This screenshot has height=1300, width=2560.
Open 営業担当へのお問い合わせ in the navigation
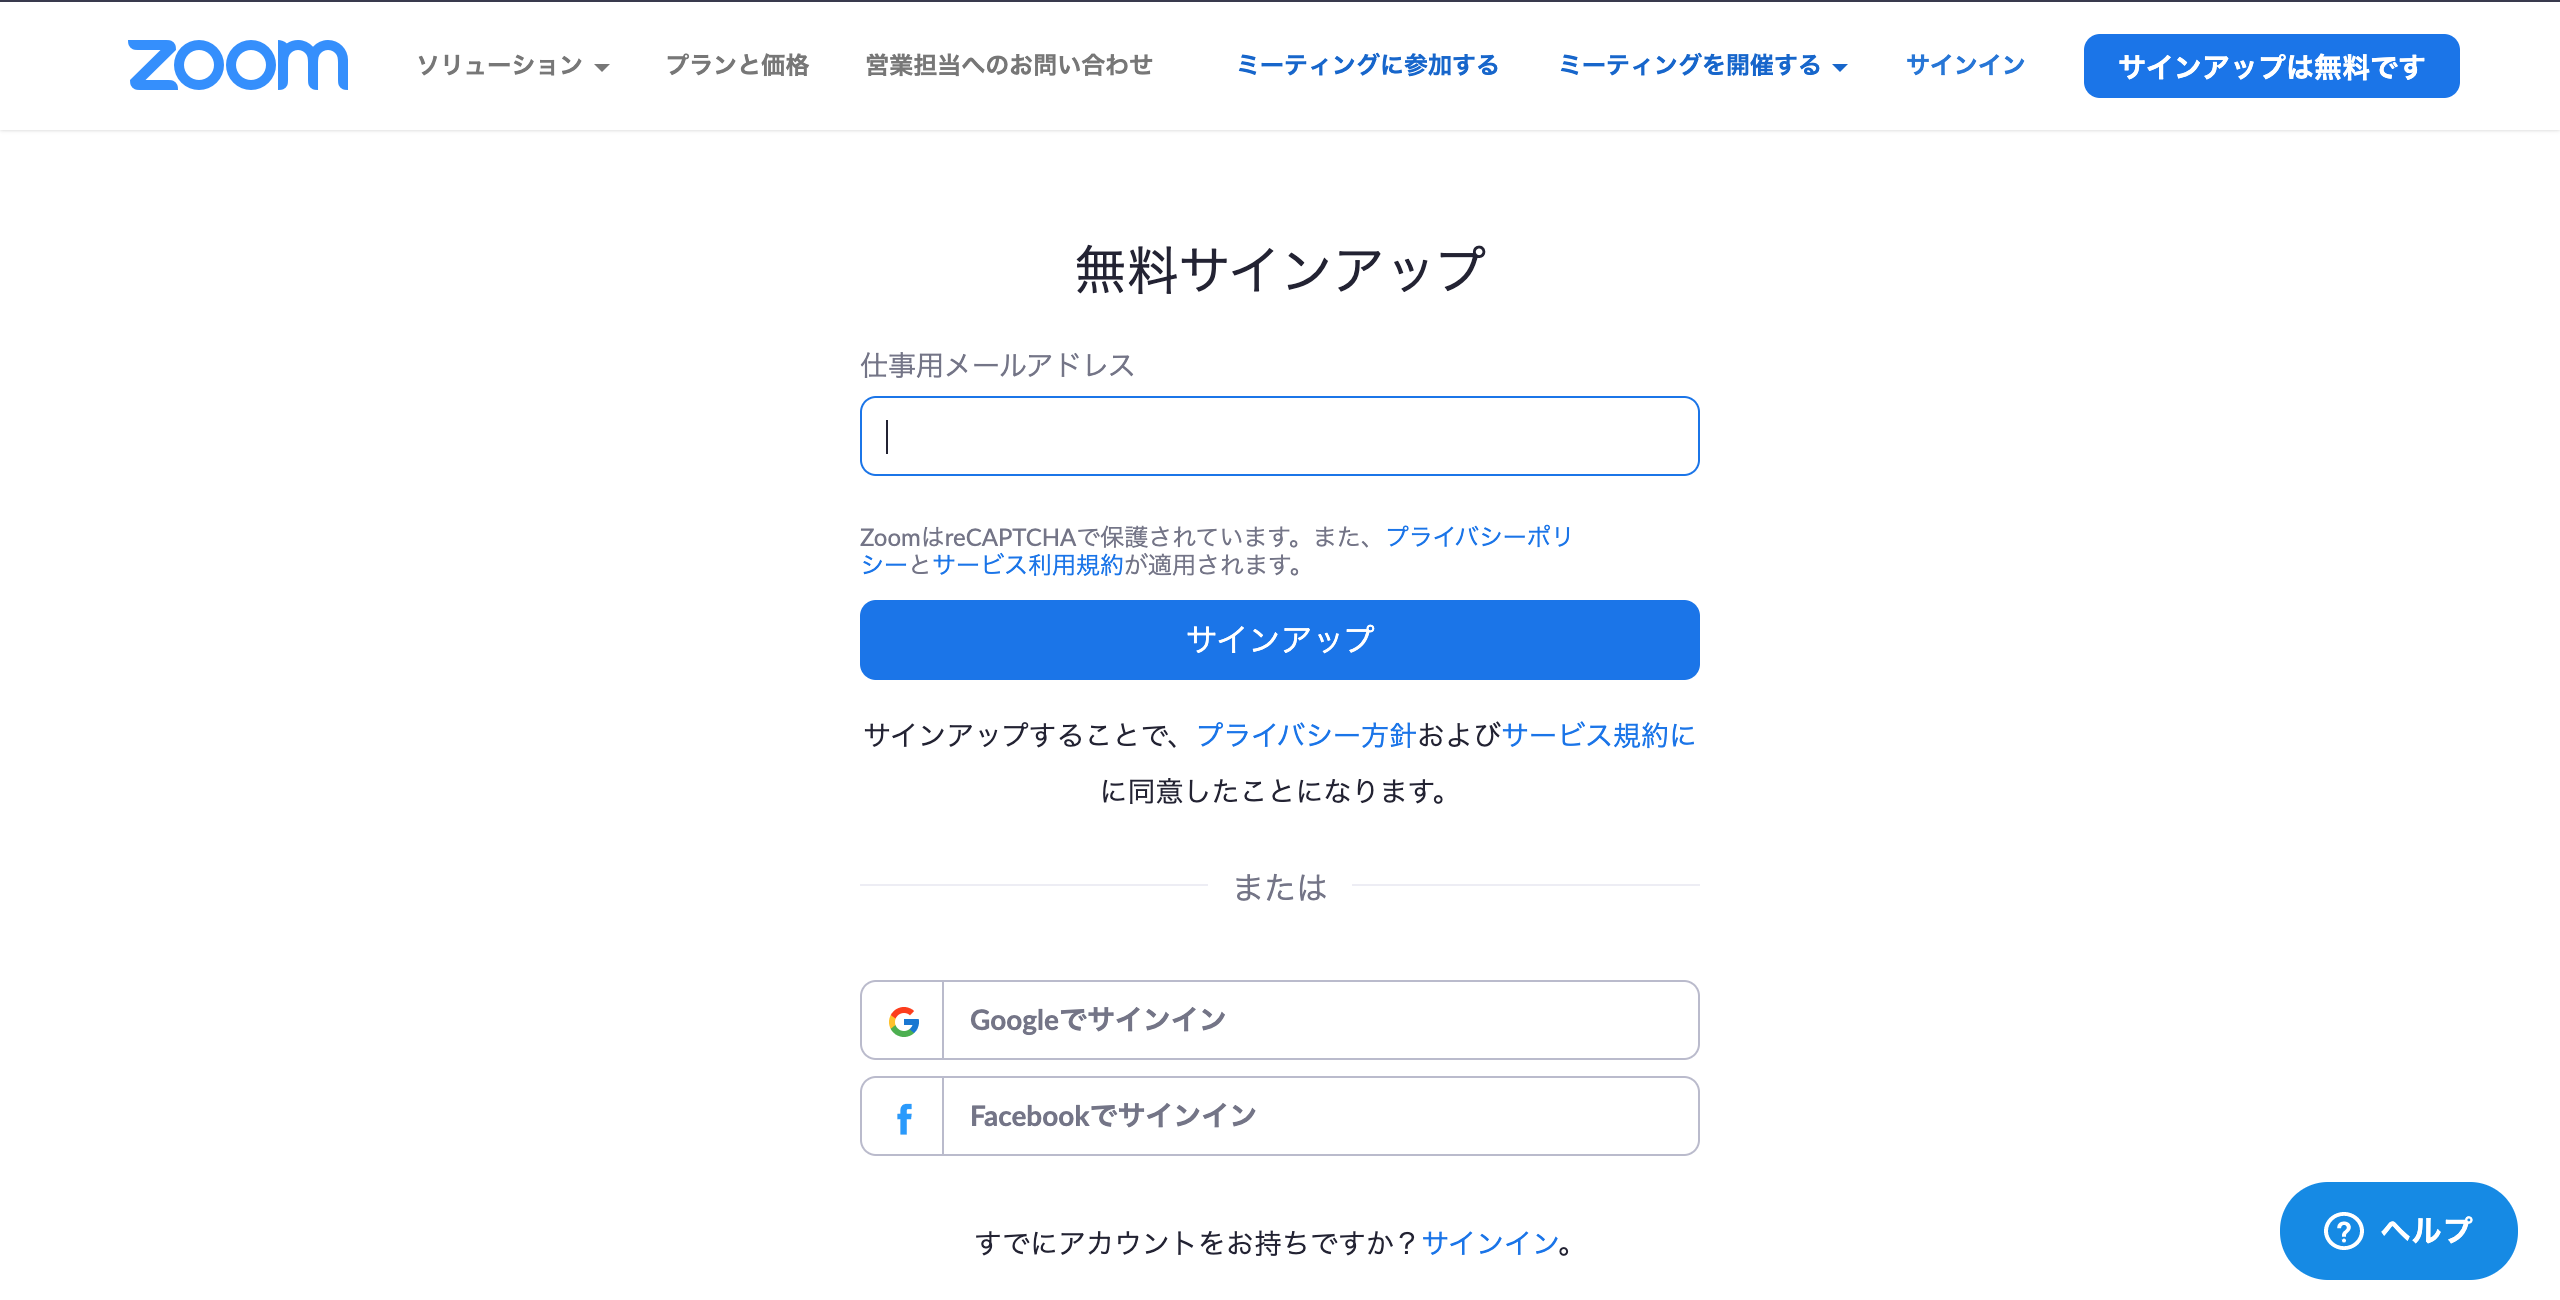(1009, 65)
